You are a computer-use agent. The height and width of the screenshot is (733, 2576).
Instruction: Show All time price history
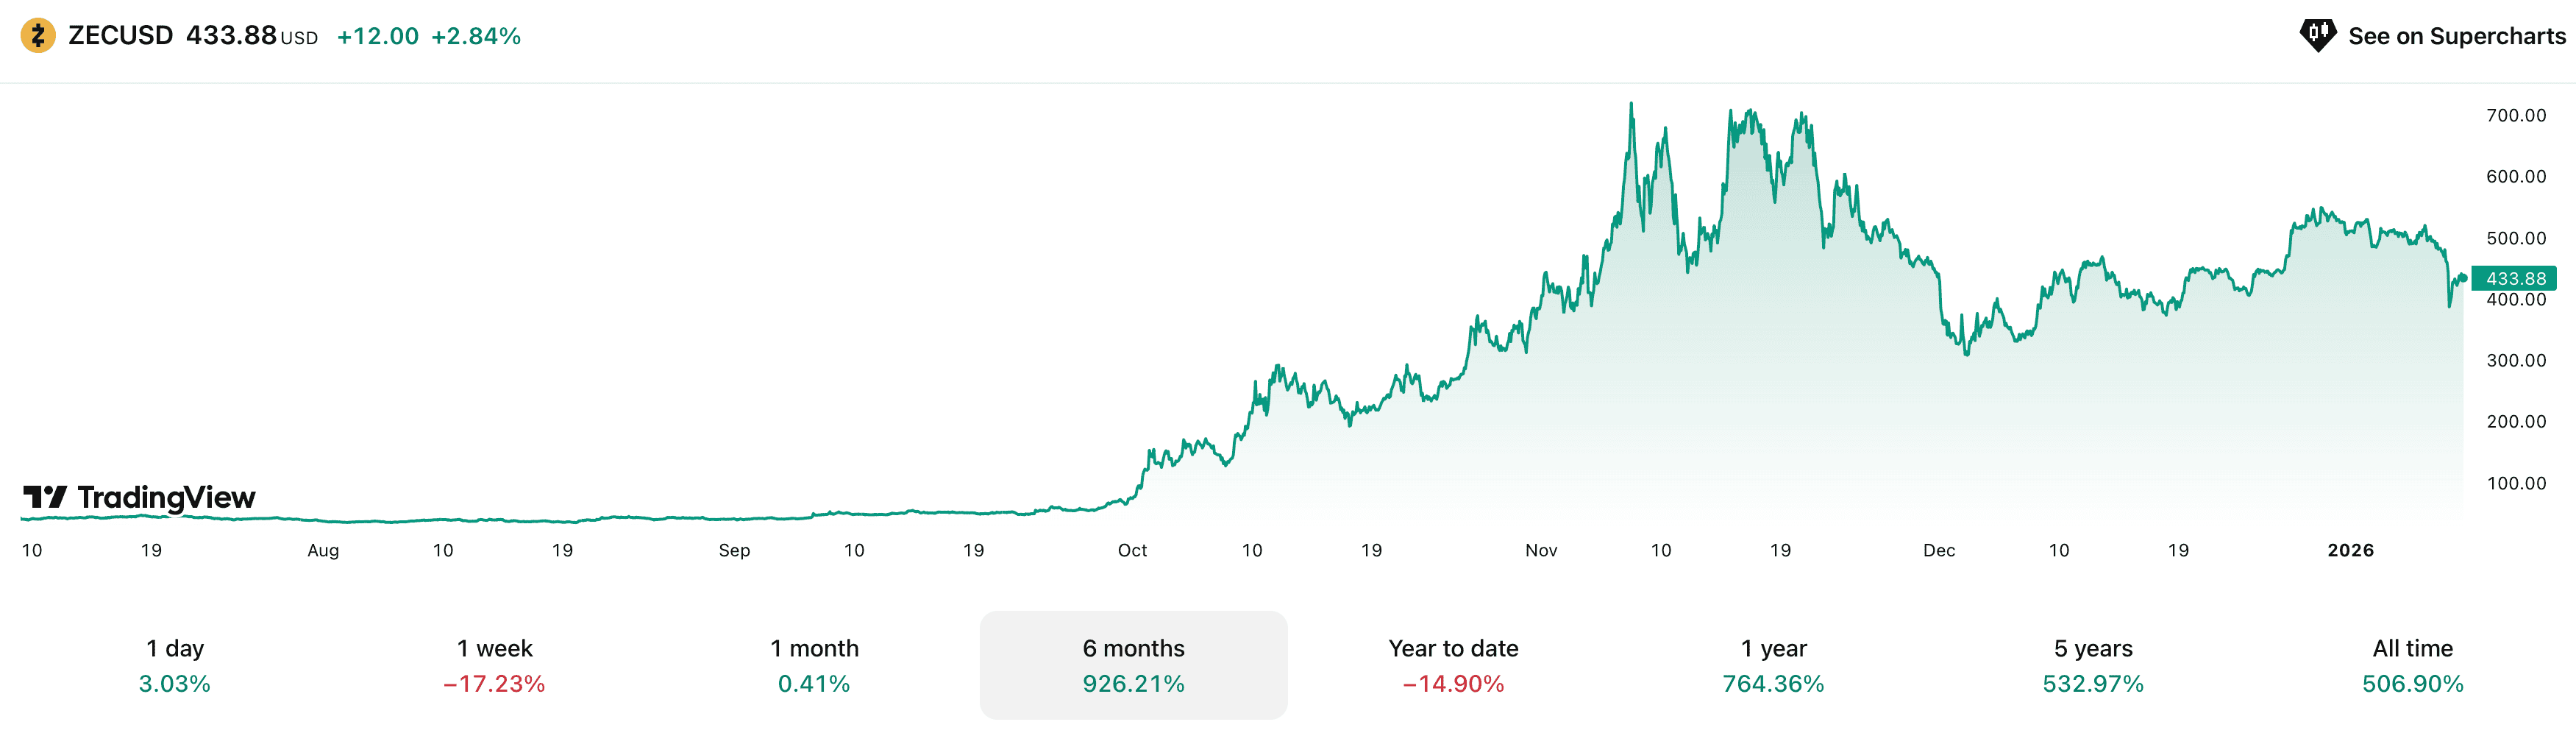2412,665
